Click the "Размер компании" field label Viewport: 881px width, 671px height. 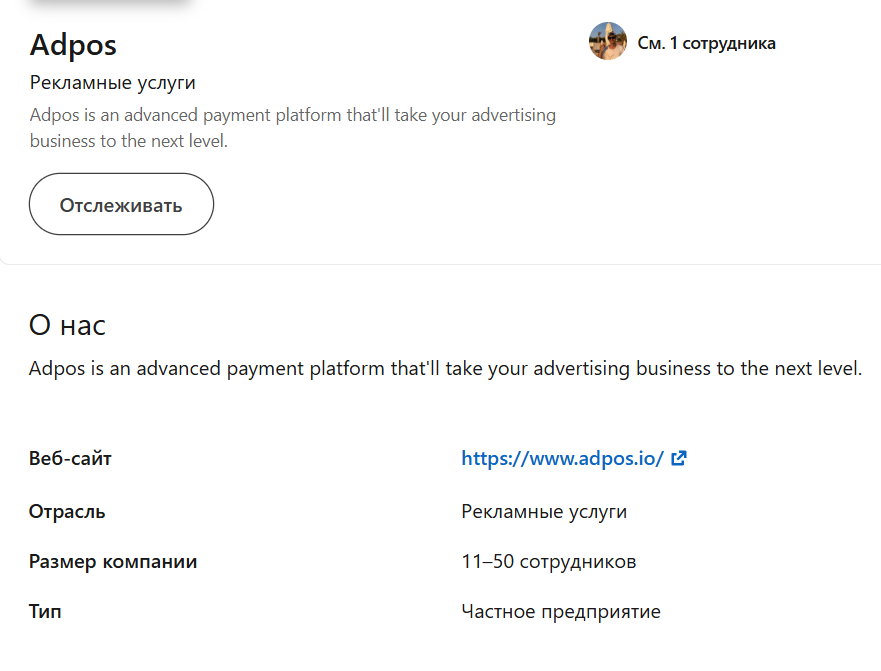pos(113,562)
